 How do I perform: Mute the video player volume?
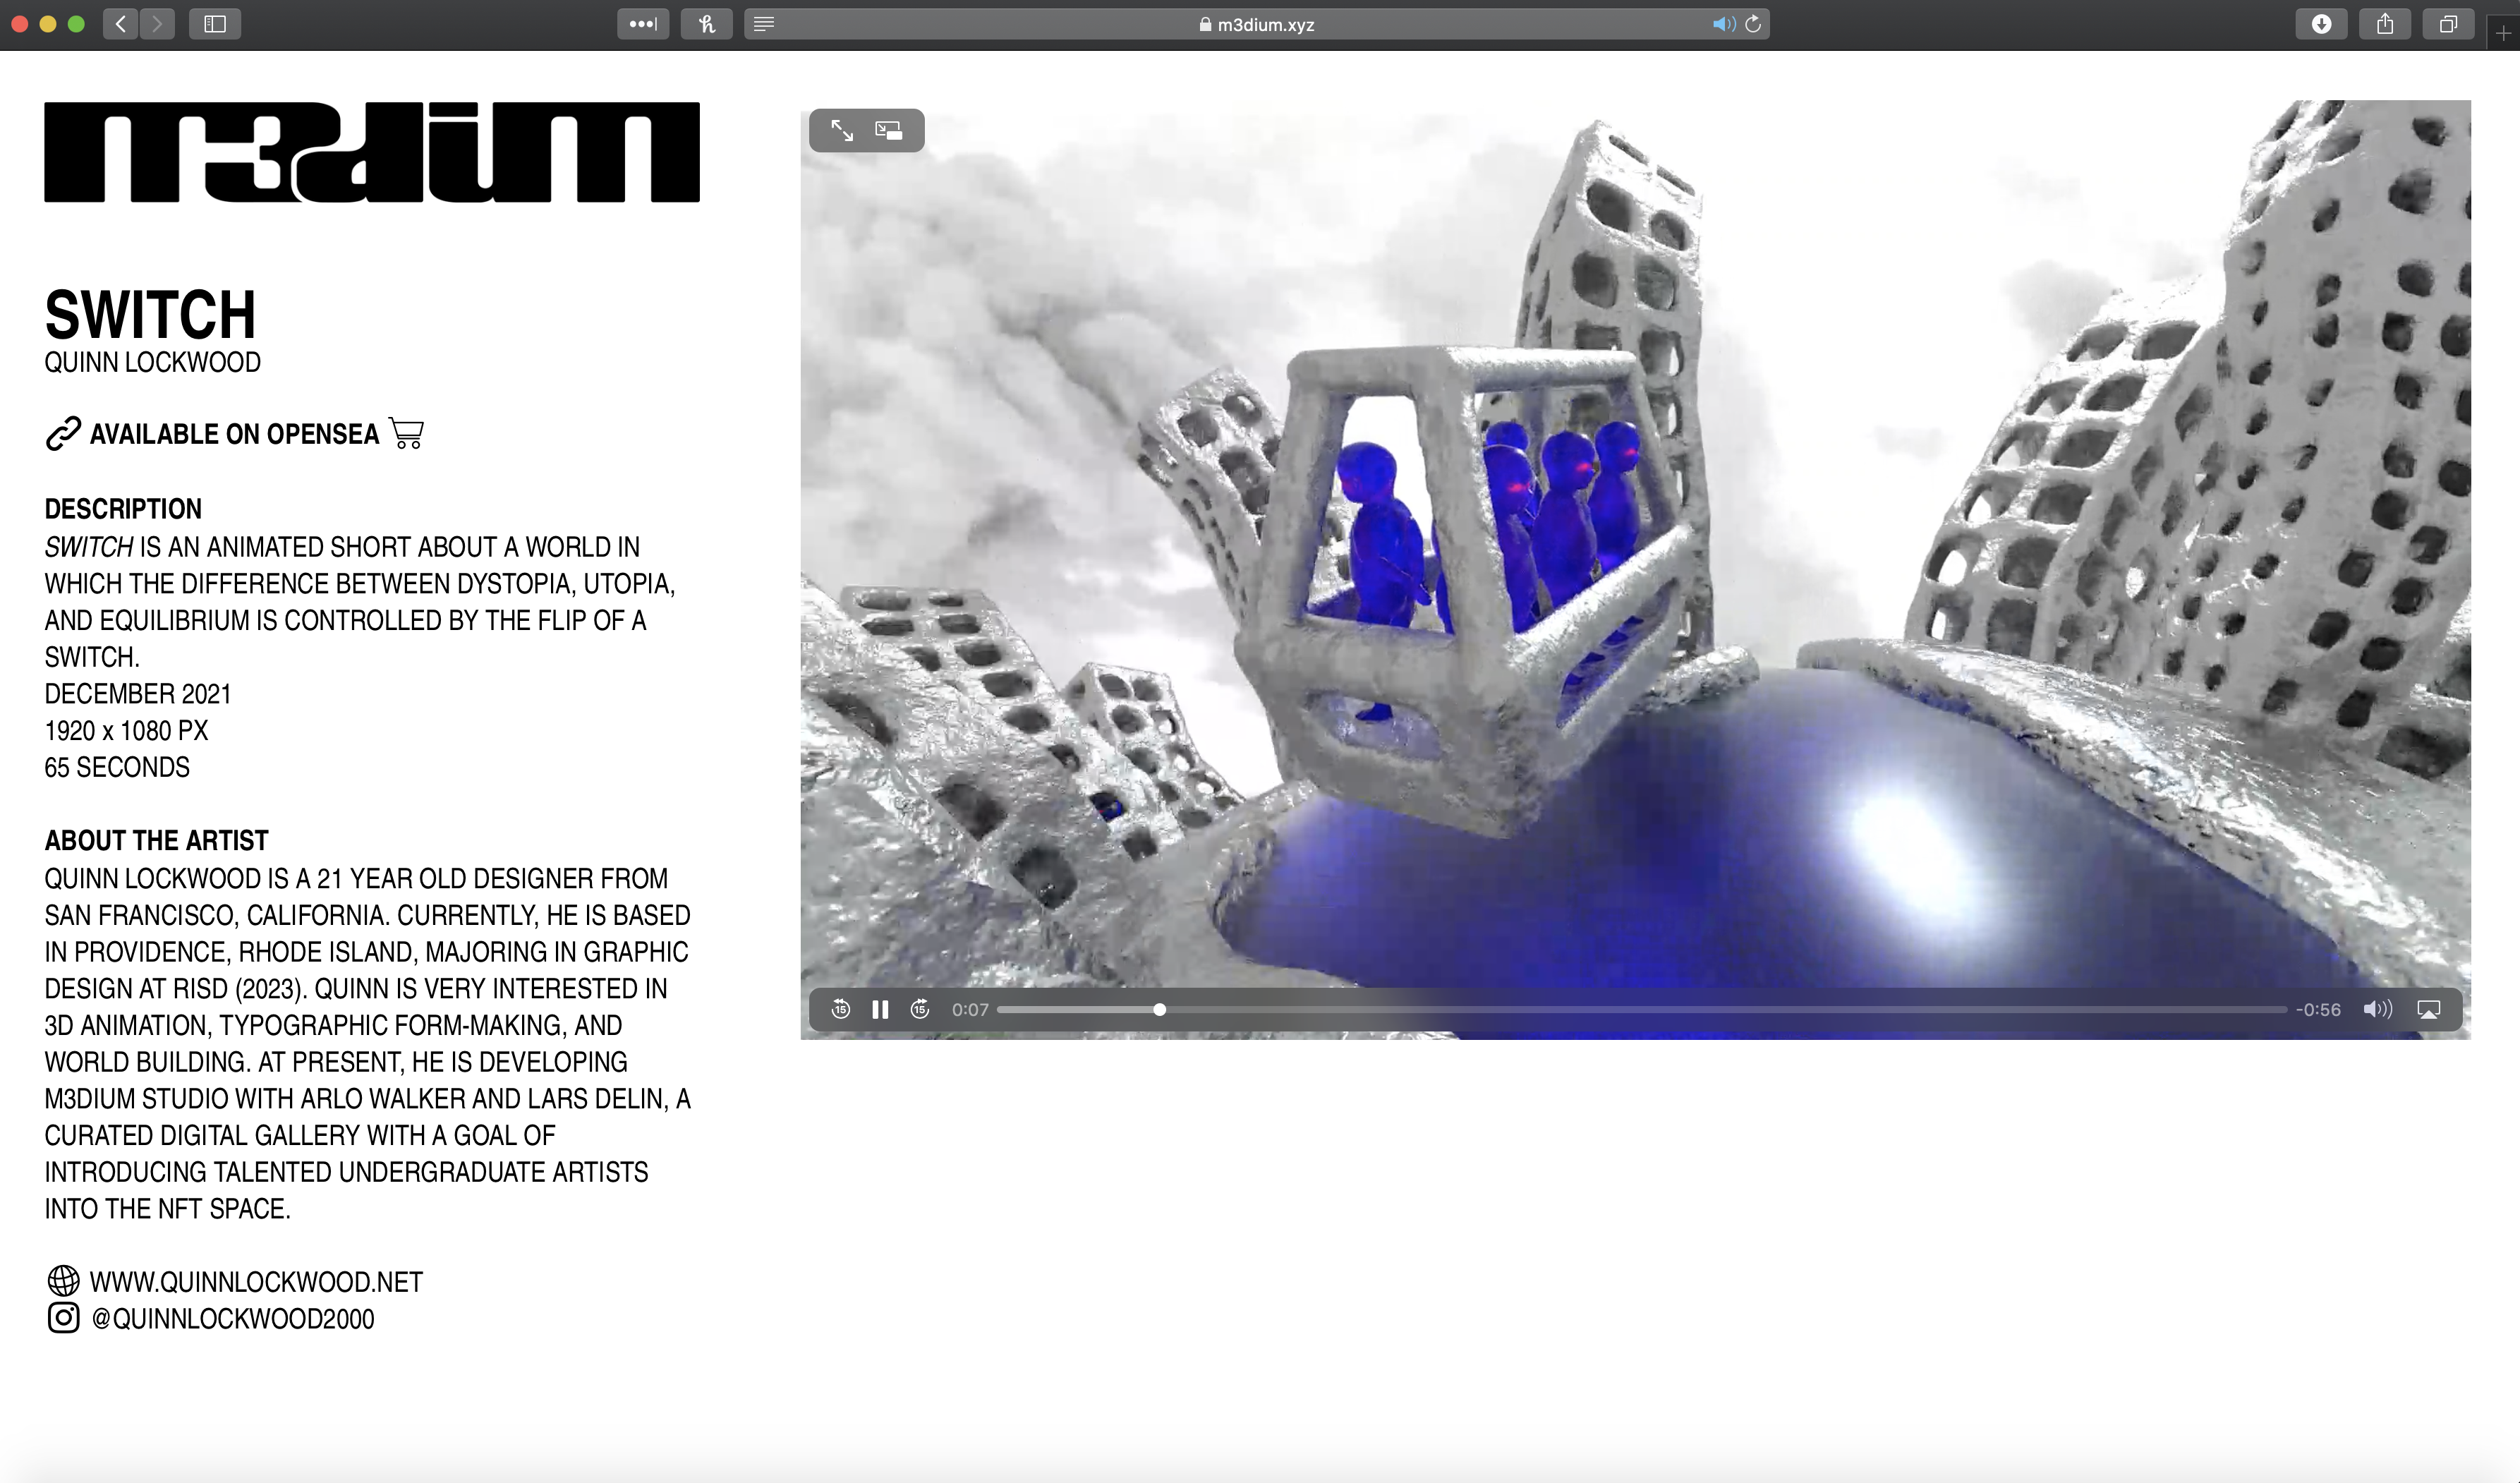click(2377, 1009)
